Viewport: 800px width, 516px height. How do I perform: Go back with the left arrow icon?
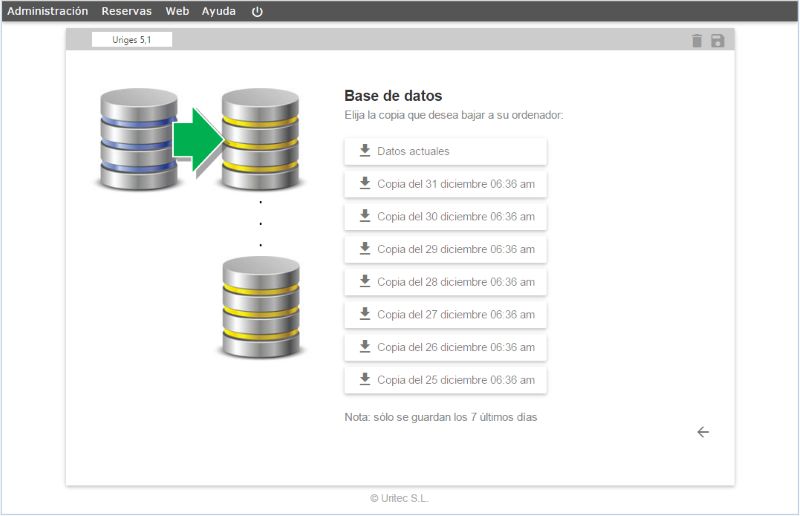(x=703, y=432)
